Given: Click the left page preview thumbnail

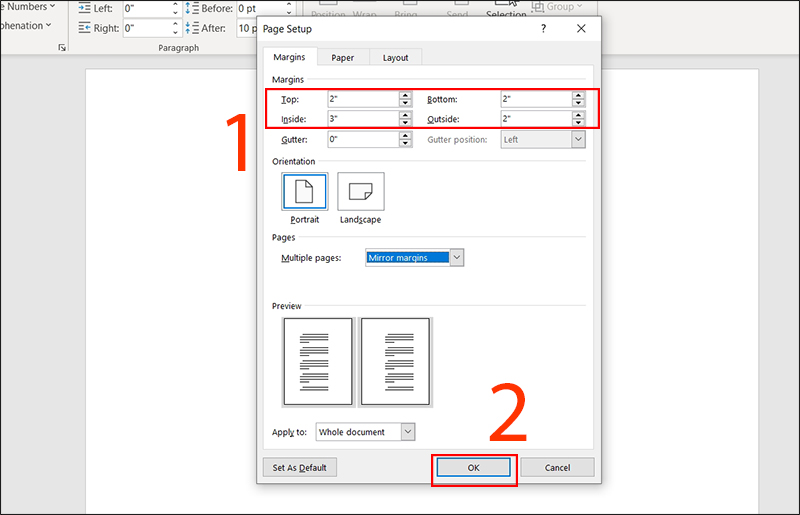Looking at the screenshot, I should point(318,361).
